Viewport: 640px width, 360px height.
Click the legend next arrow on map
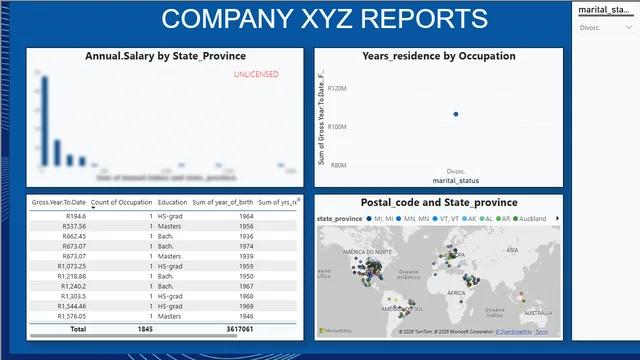click(557, 218)
